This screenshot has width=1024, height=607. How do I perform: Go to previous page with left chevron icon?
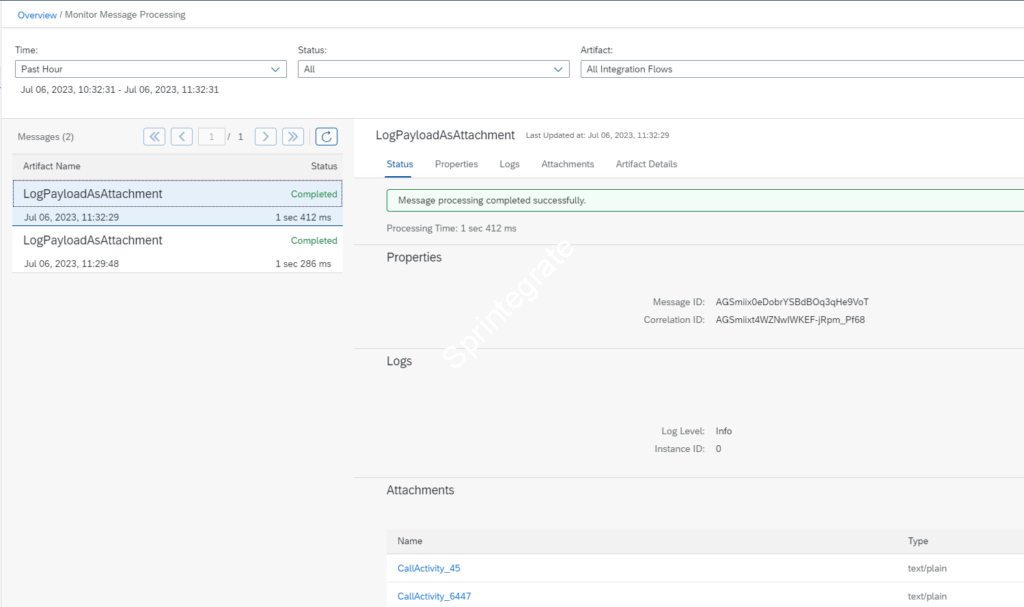coord(182,136)
